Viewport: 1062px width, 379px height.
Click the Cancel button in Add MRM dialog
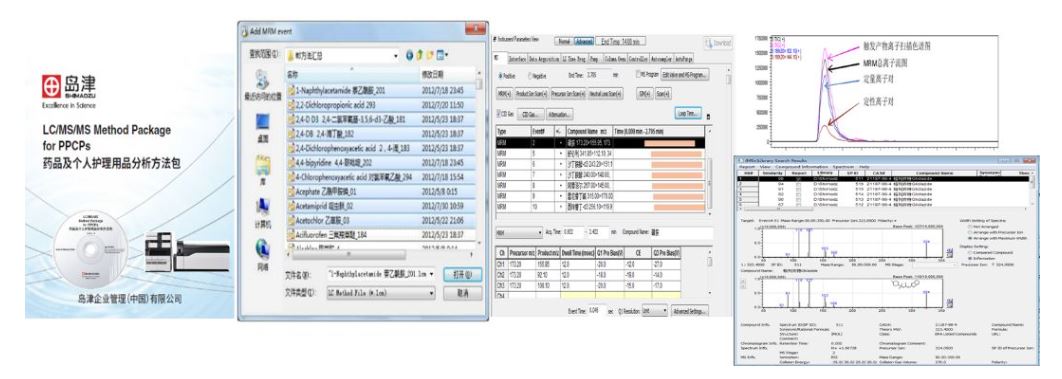coord(463,293)
